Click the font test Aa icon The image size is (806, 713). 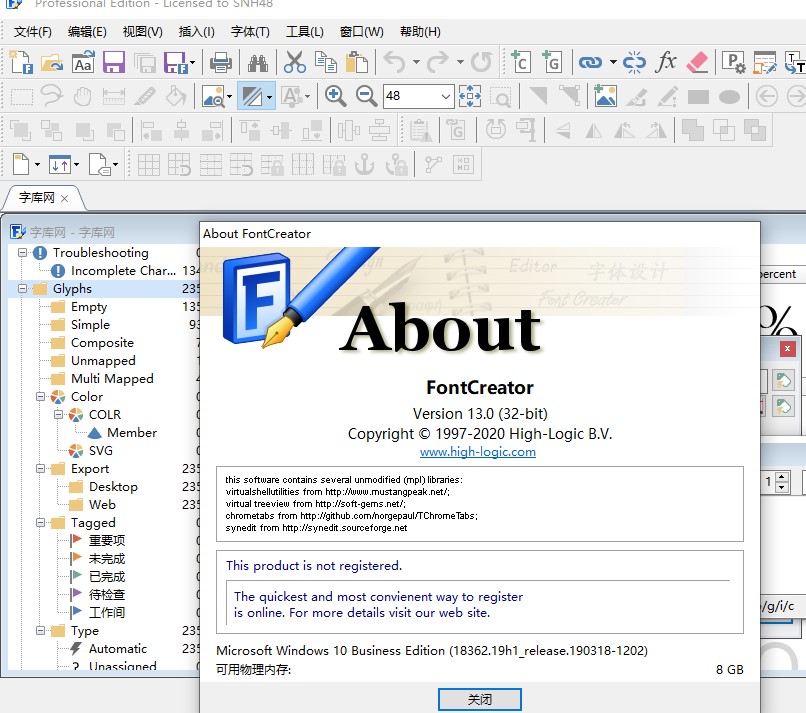coord(83,62)
